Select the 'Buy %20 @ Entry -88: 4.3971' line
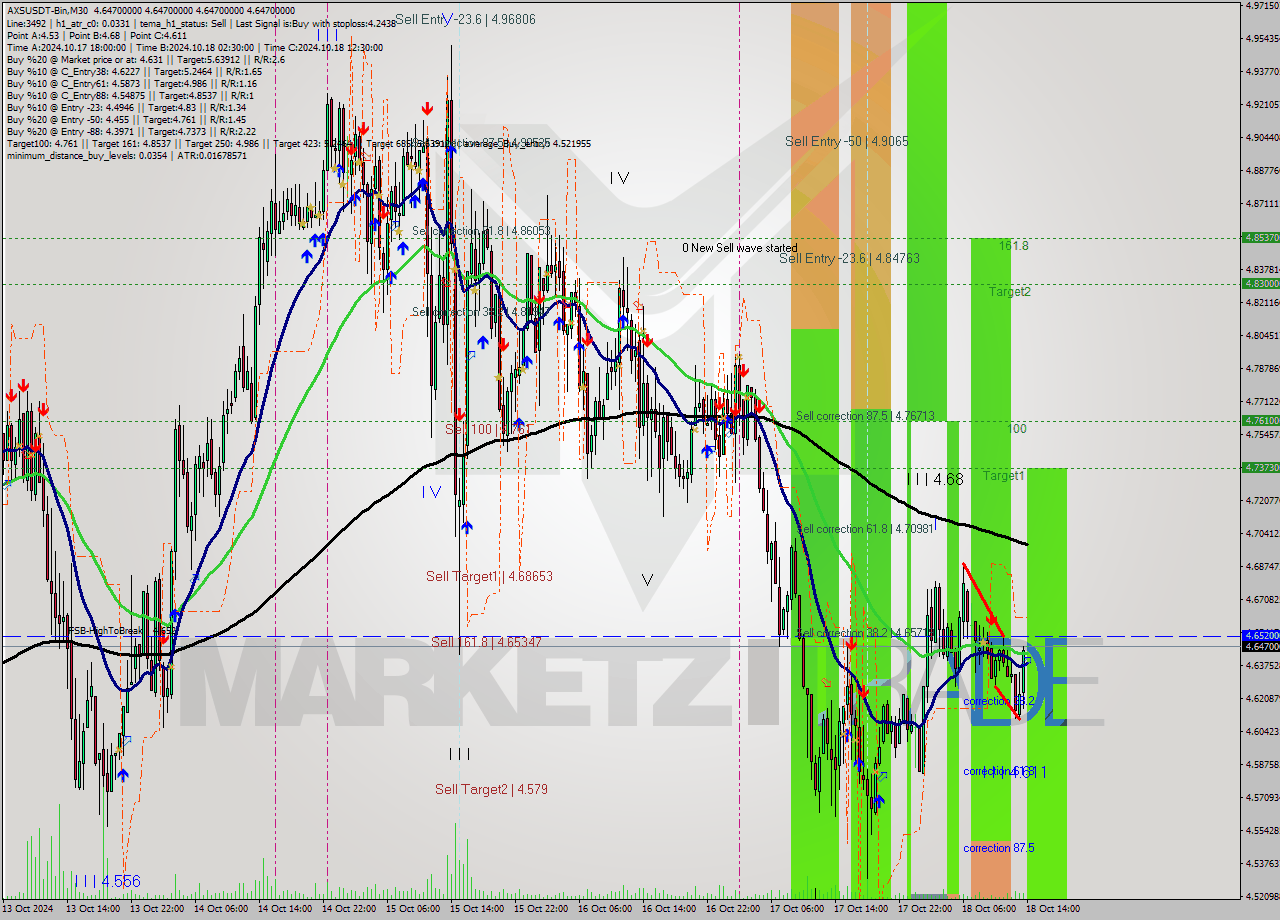Viewport: 1280px width, 920px height. (131, 131)
